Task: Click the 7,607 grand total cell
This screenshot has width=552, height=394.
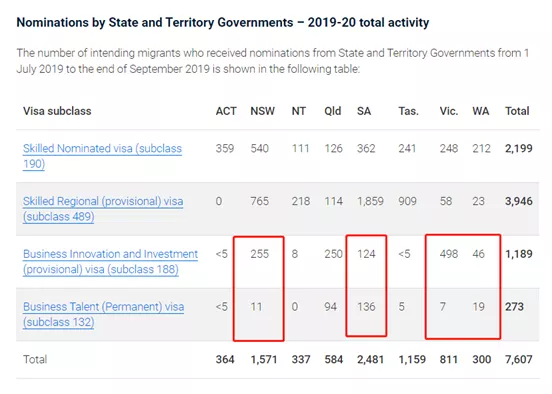Action: (519, 360)
